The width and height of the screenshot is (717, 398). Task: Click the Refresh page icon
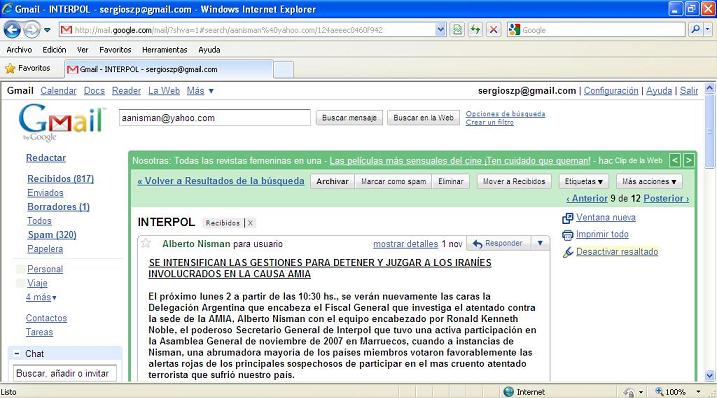[475, 30]
